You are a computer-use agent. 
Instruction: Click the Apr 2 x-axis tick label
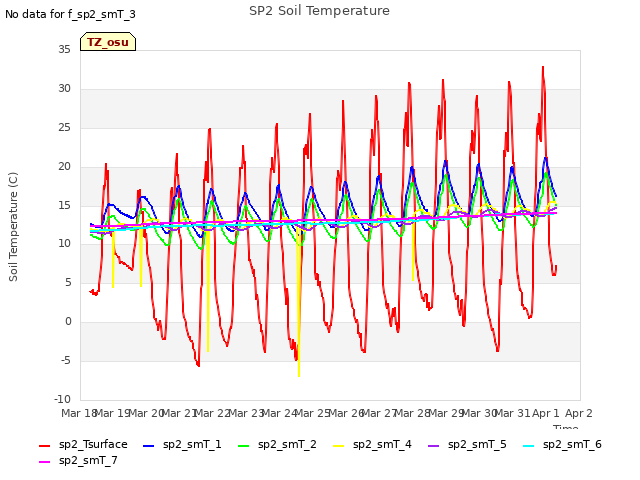578,413
